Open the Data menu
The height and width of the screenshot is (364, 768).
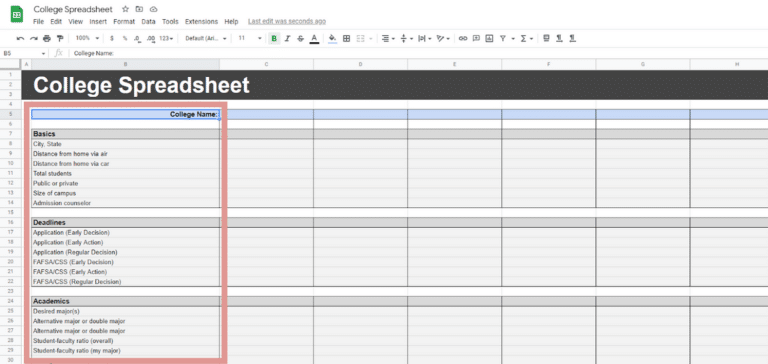[x=148, y=22]
